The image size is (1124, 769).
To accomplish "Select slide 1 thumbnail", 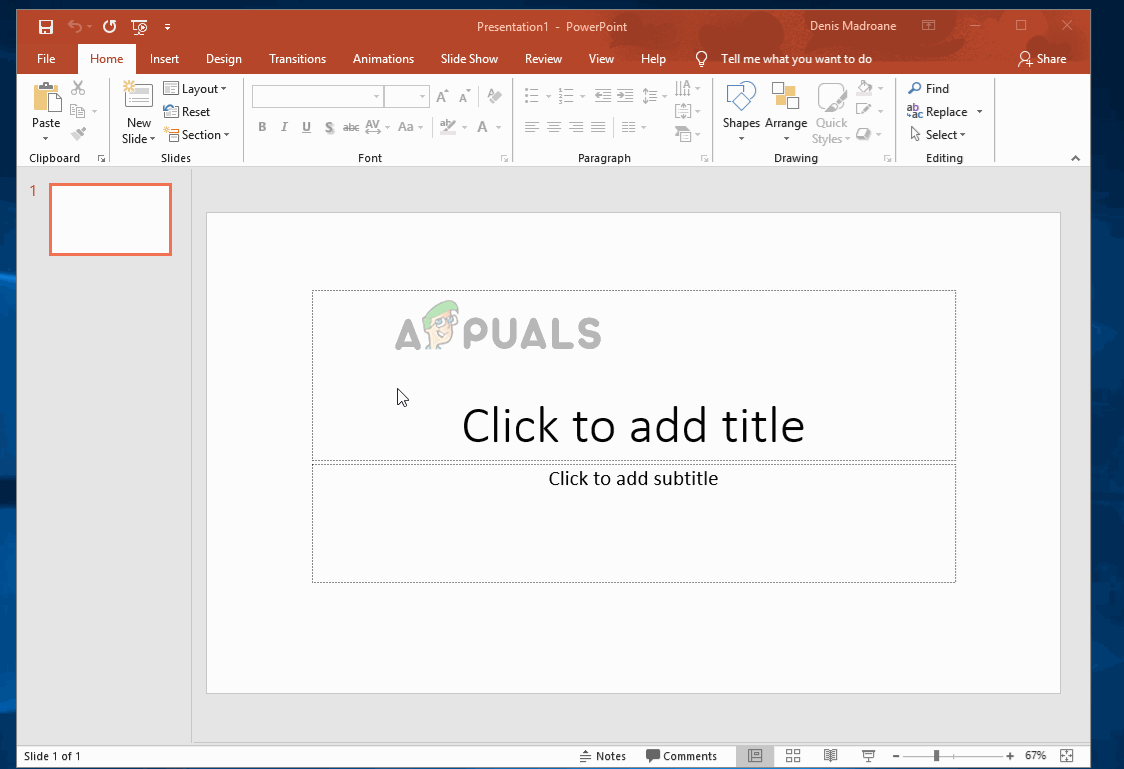I will tap(110, 219).
